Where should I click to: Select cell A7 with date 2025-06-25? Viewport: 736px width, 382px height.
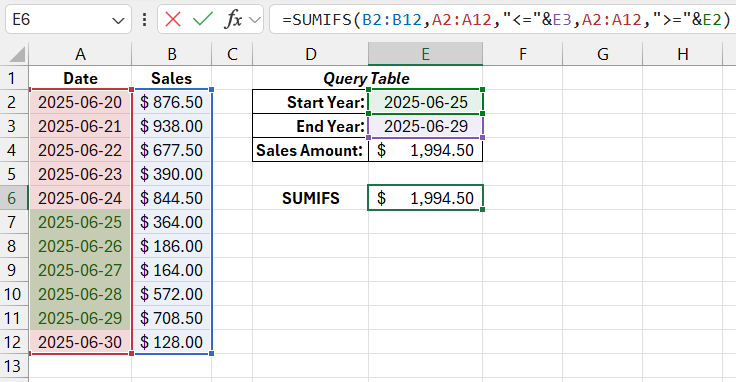[x=80, y=222]
